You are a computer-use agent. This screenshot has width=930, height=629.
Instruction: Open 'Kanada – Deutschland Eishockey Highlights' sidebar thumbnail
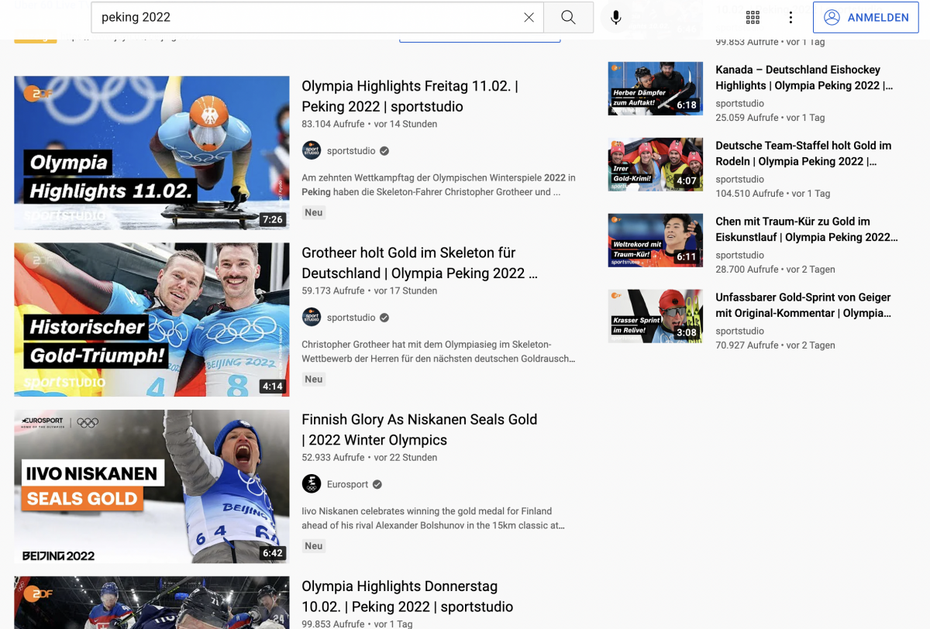pos(655,88)
